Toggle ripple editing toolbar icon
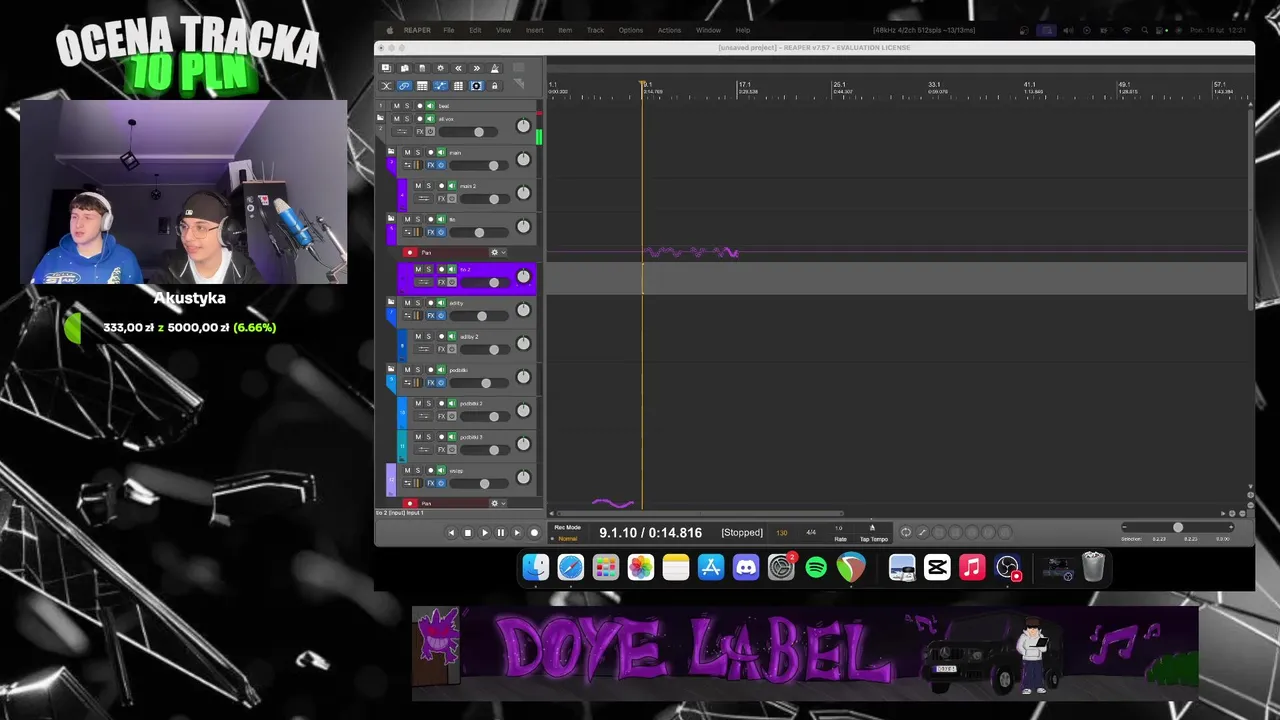Screen dimensions: 1280x720 tap(422, 86)
